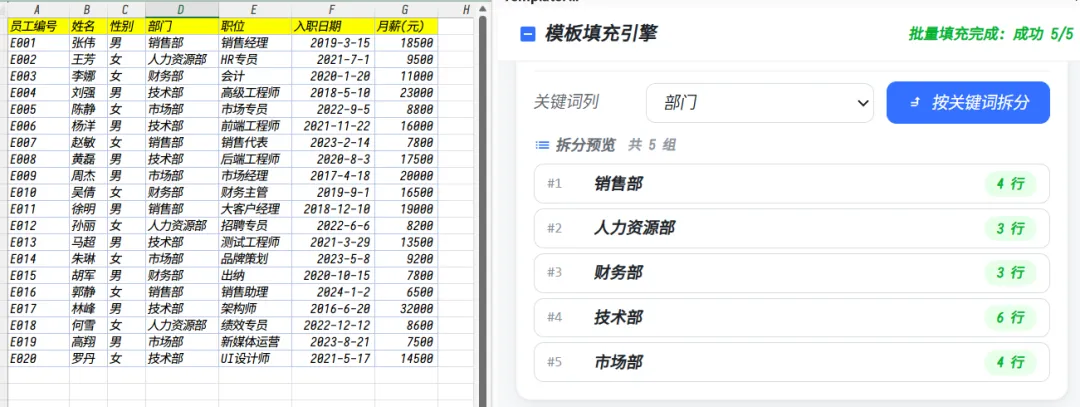Click the 批量填充完成 status text

[991, 34]
